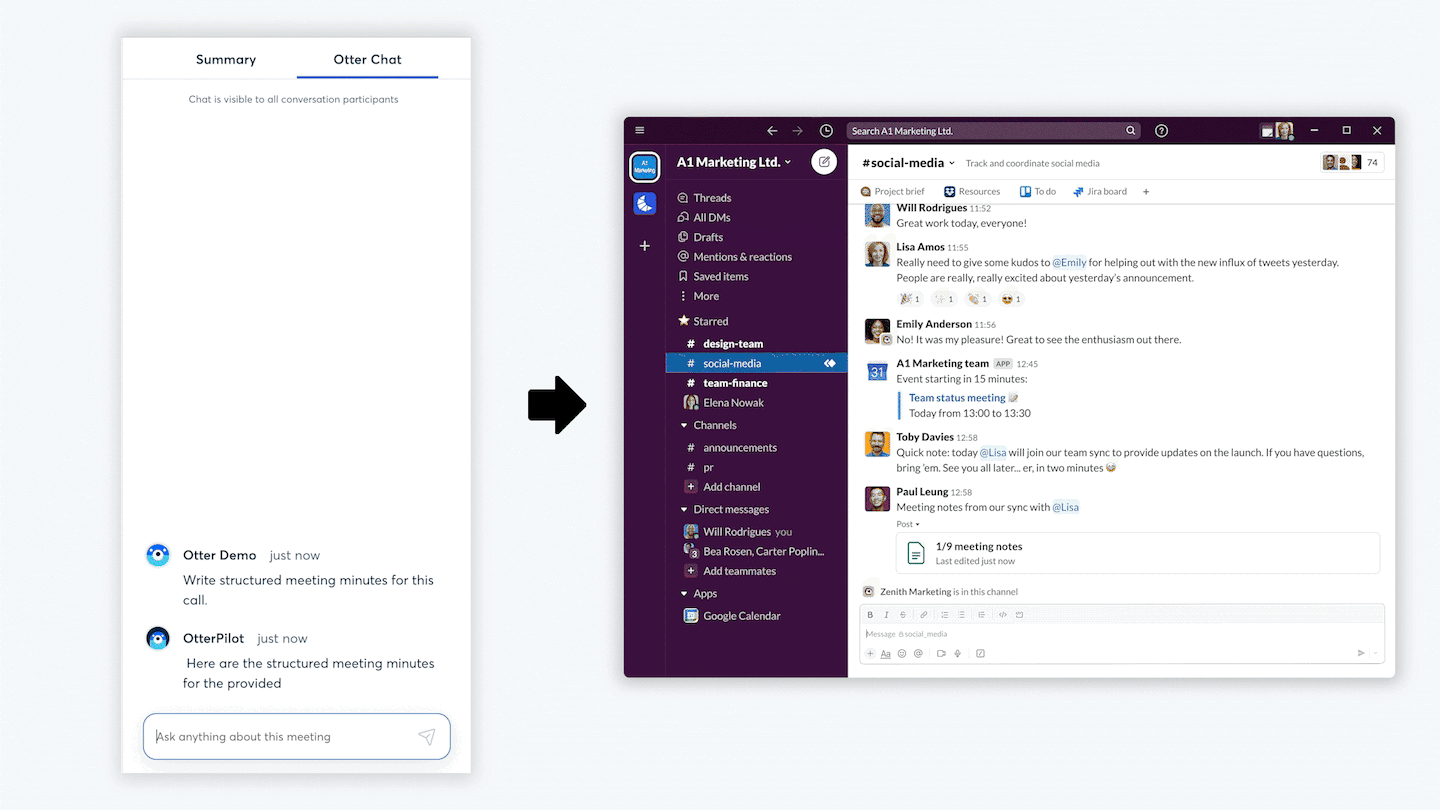Screen dimensions: 1440x810
Task: Open the A1 Marketing Ltd. workspace menu
Action: click(734, 162)
